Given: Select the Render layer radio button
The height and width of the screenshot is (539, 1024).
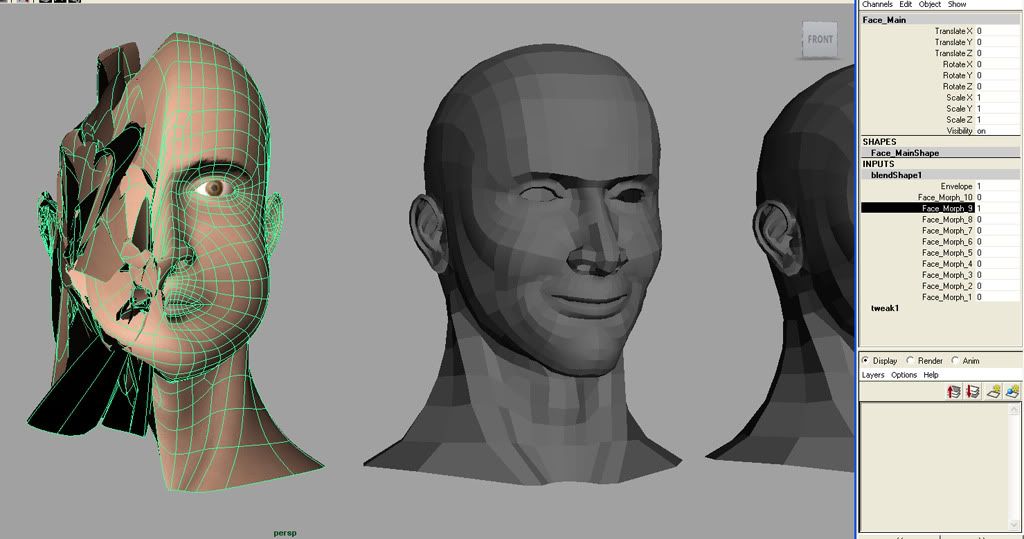Looking at the screenshot, I should click(x=910, y=360).
